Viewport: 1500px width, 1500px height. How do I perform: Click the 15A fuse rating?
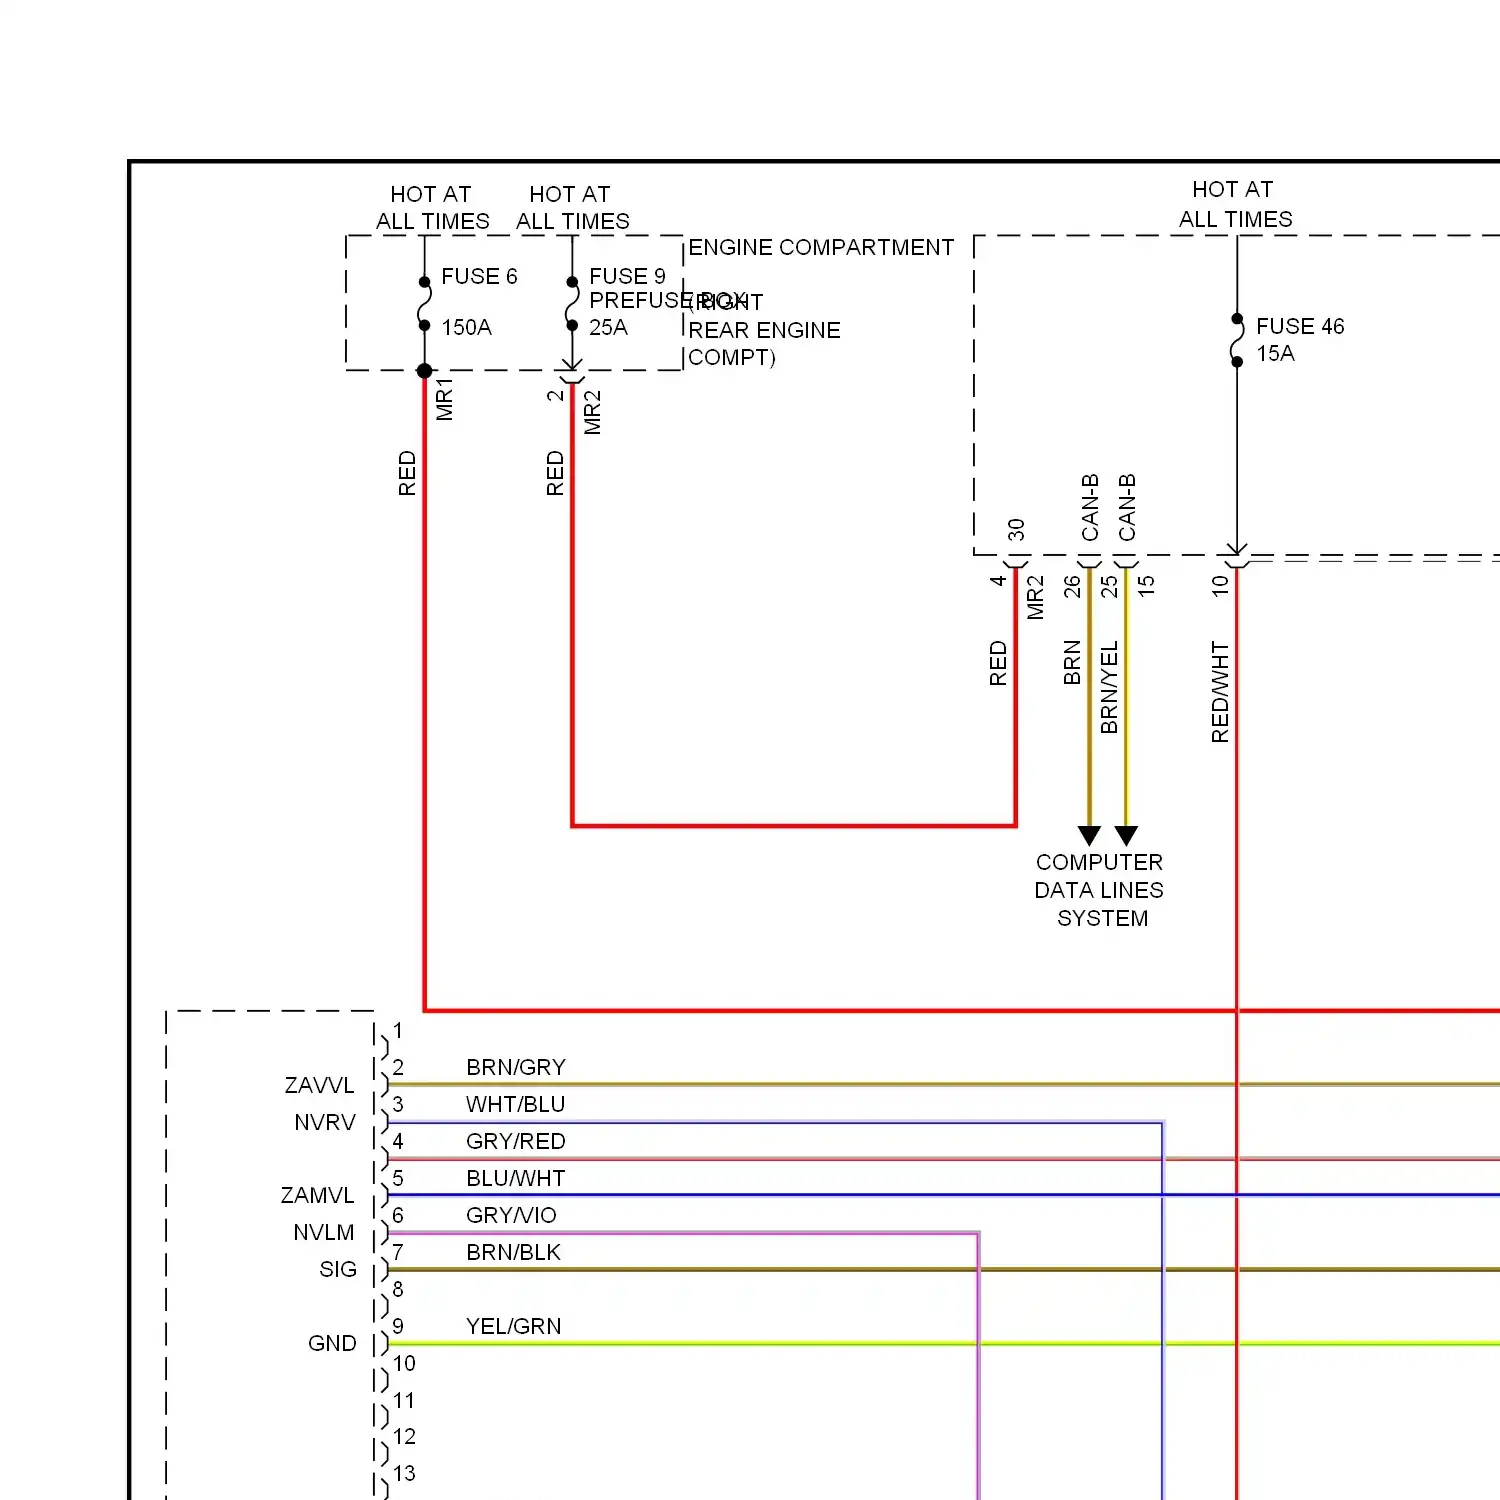(1275, 353)
